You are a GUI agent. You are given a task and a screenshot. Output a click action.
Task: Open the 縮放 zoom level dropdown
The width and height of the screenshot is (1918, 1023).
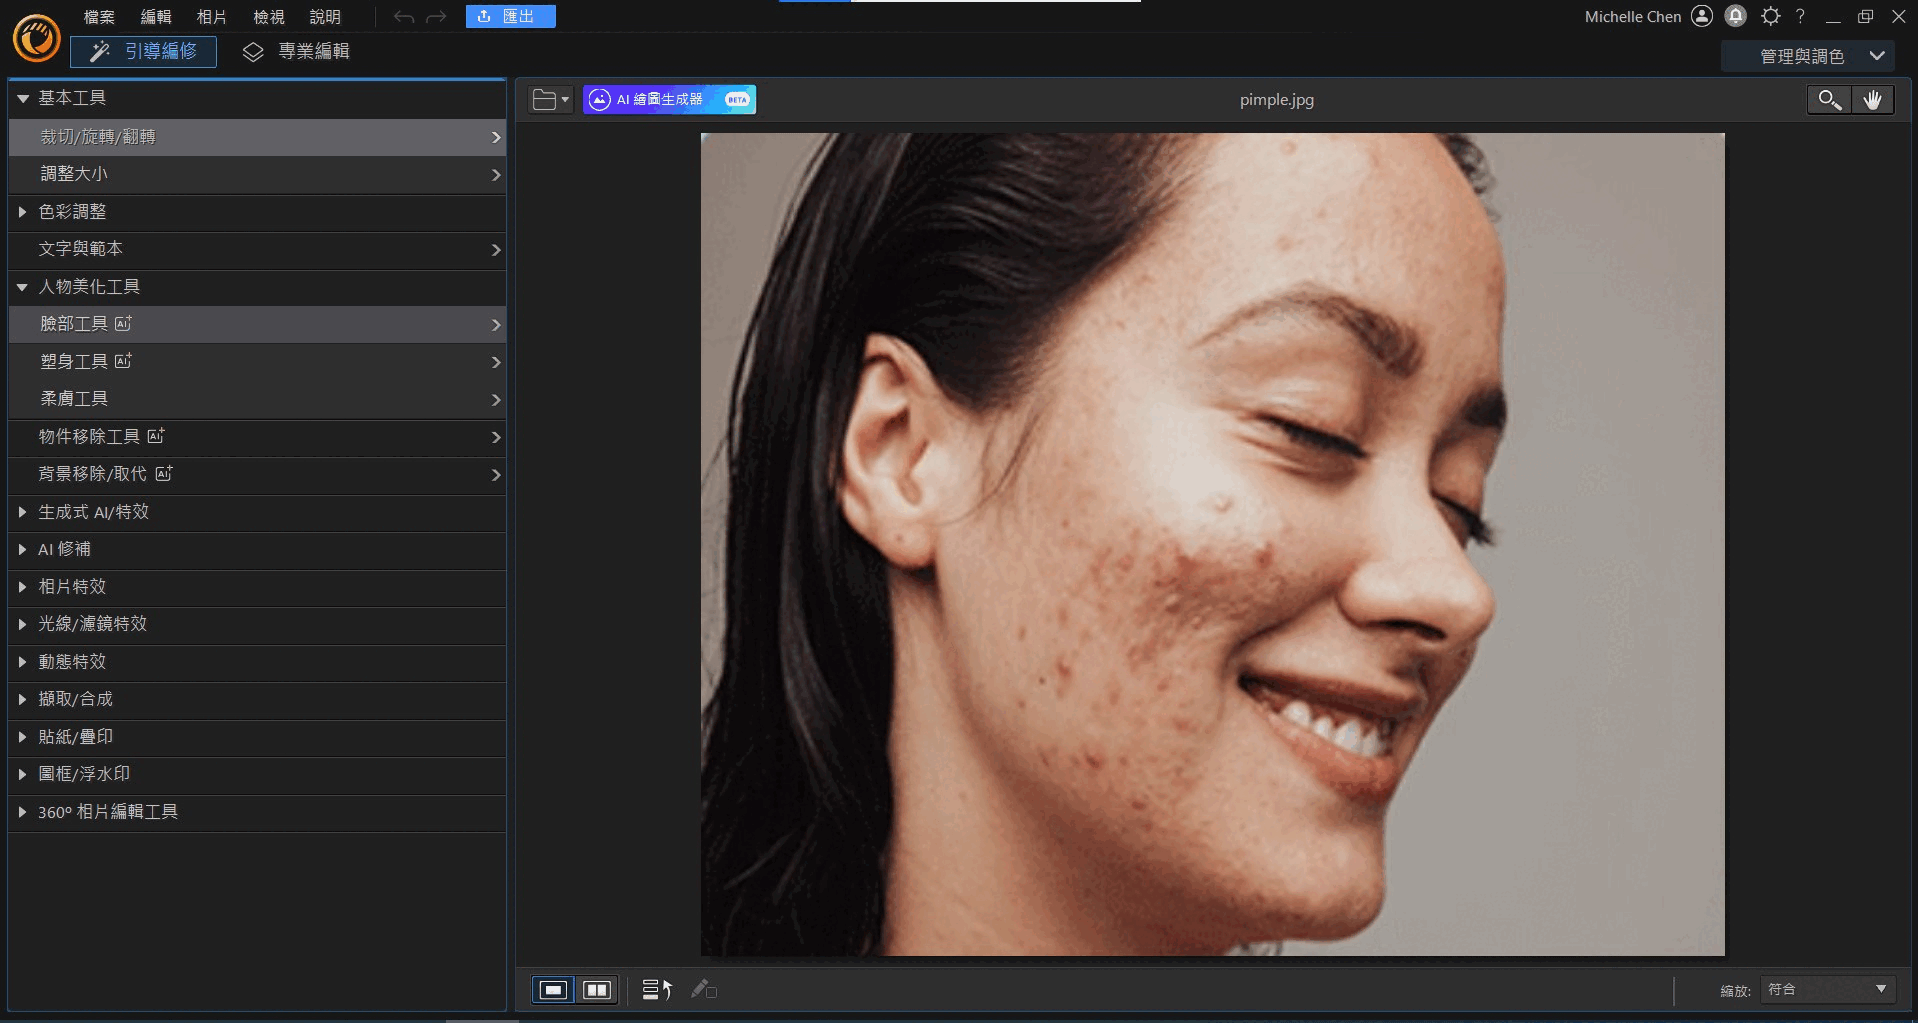1826,989
